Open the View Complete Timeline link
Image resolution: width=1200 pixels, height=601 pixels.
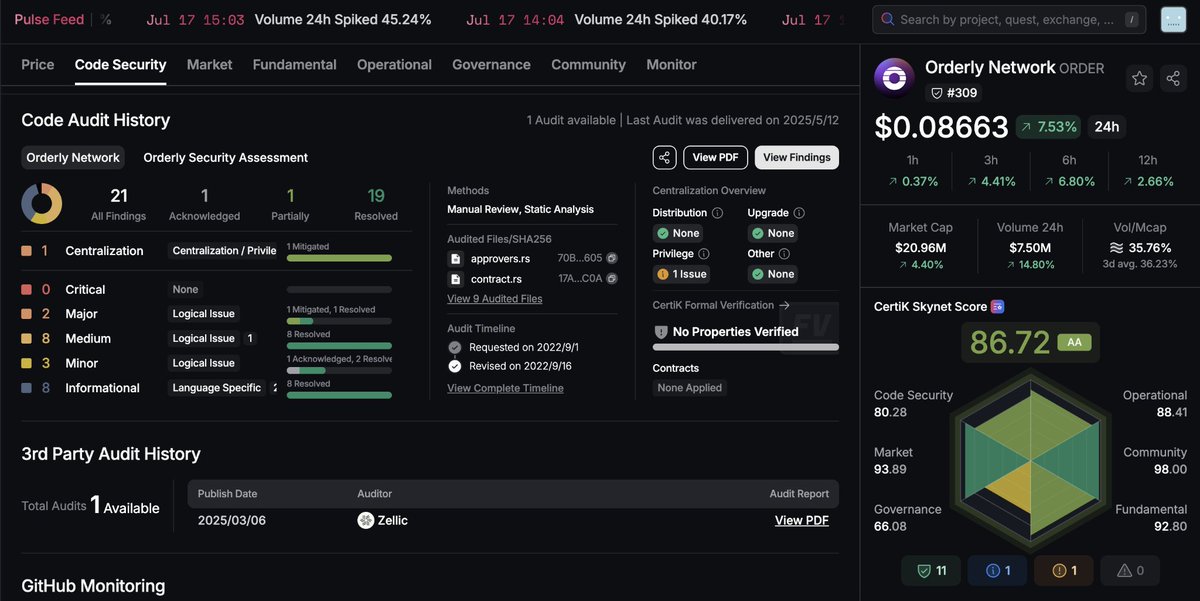[x=505, y=388]
